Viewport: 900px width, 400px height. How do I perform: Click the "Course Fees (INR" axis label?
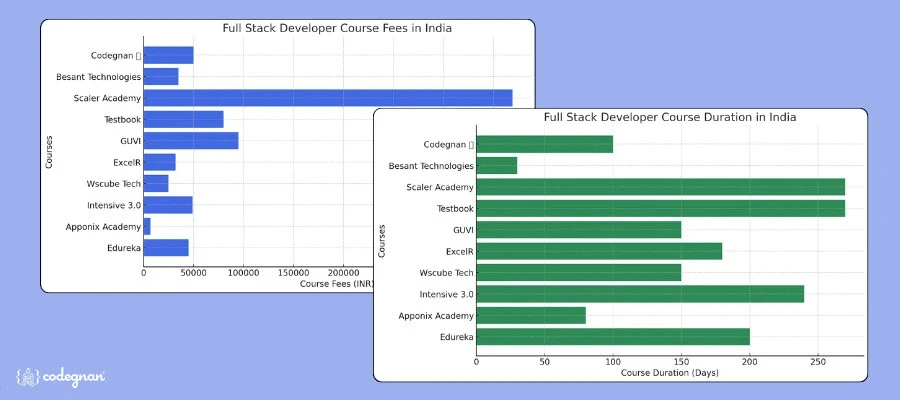pos(337,284)
